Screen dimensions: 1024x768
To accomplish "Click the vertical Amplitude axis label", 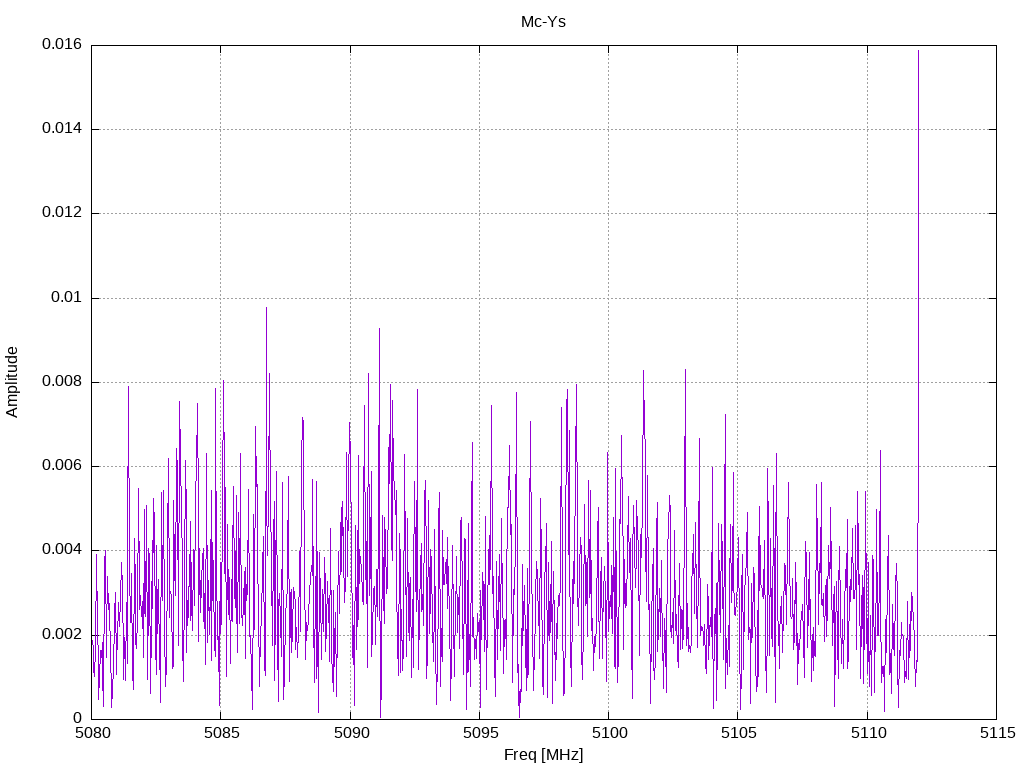I will pos(12,381).
